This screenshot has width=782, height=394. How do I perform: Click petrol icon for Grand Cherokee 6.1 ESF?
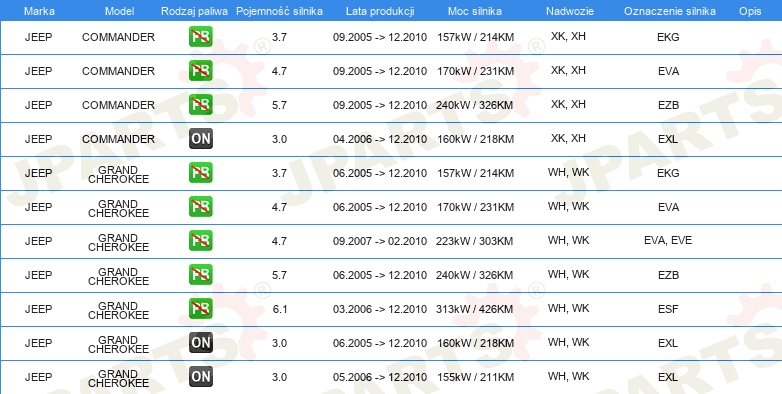(201, 309)
